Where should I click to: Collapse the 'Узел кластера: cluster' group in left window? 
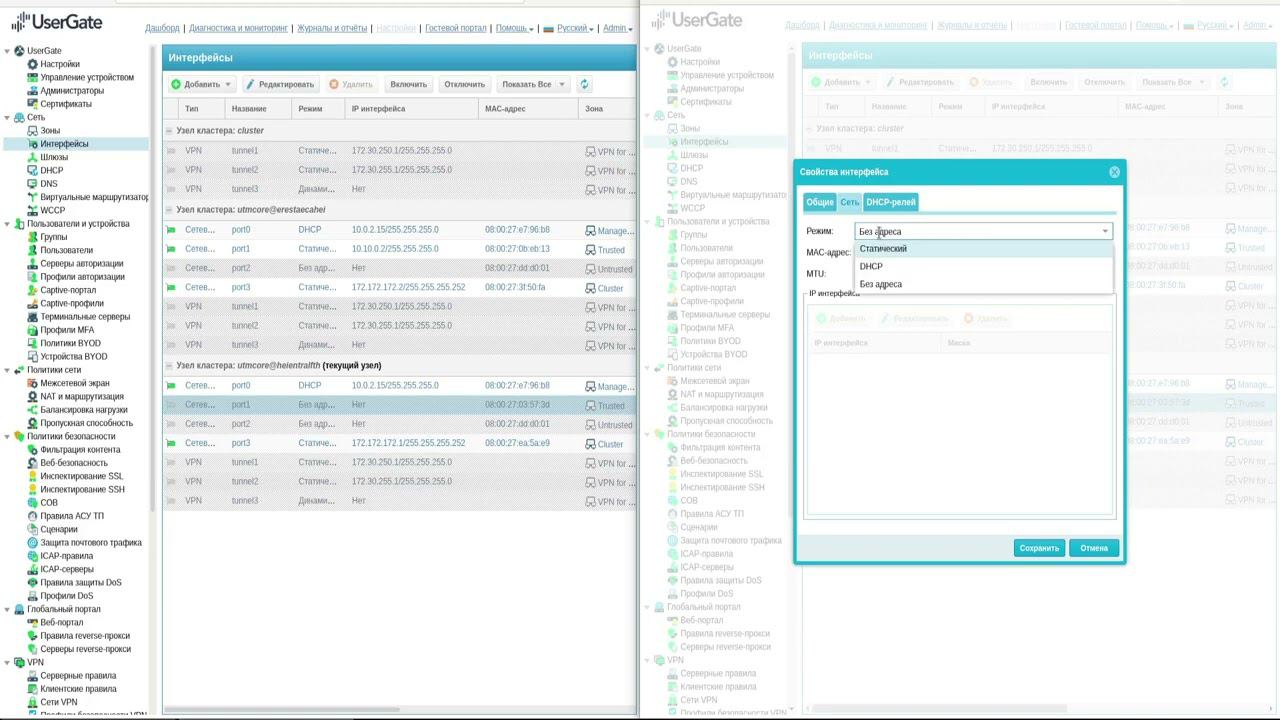169,131
